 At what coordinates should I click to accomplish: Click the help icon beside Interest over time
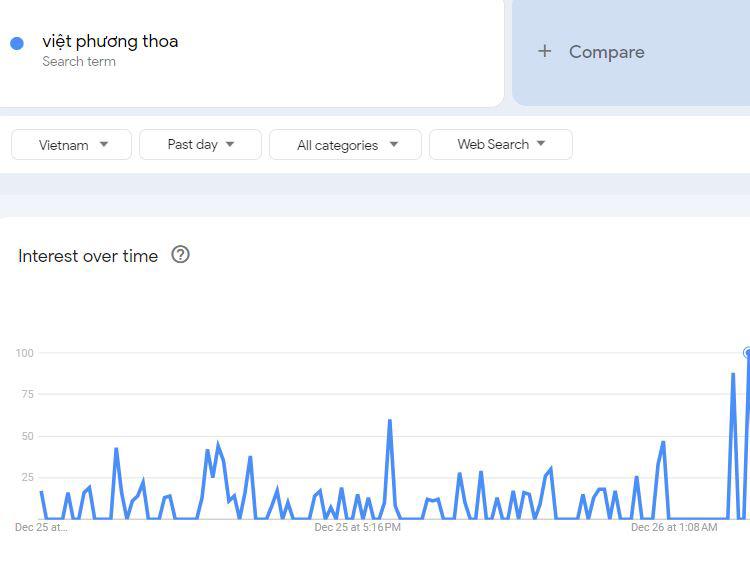coord(180,255)
